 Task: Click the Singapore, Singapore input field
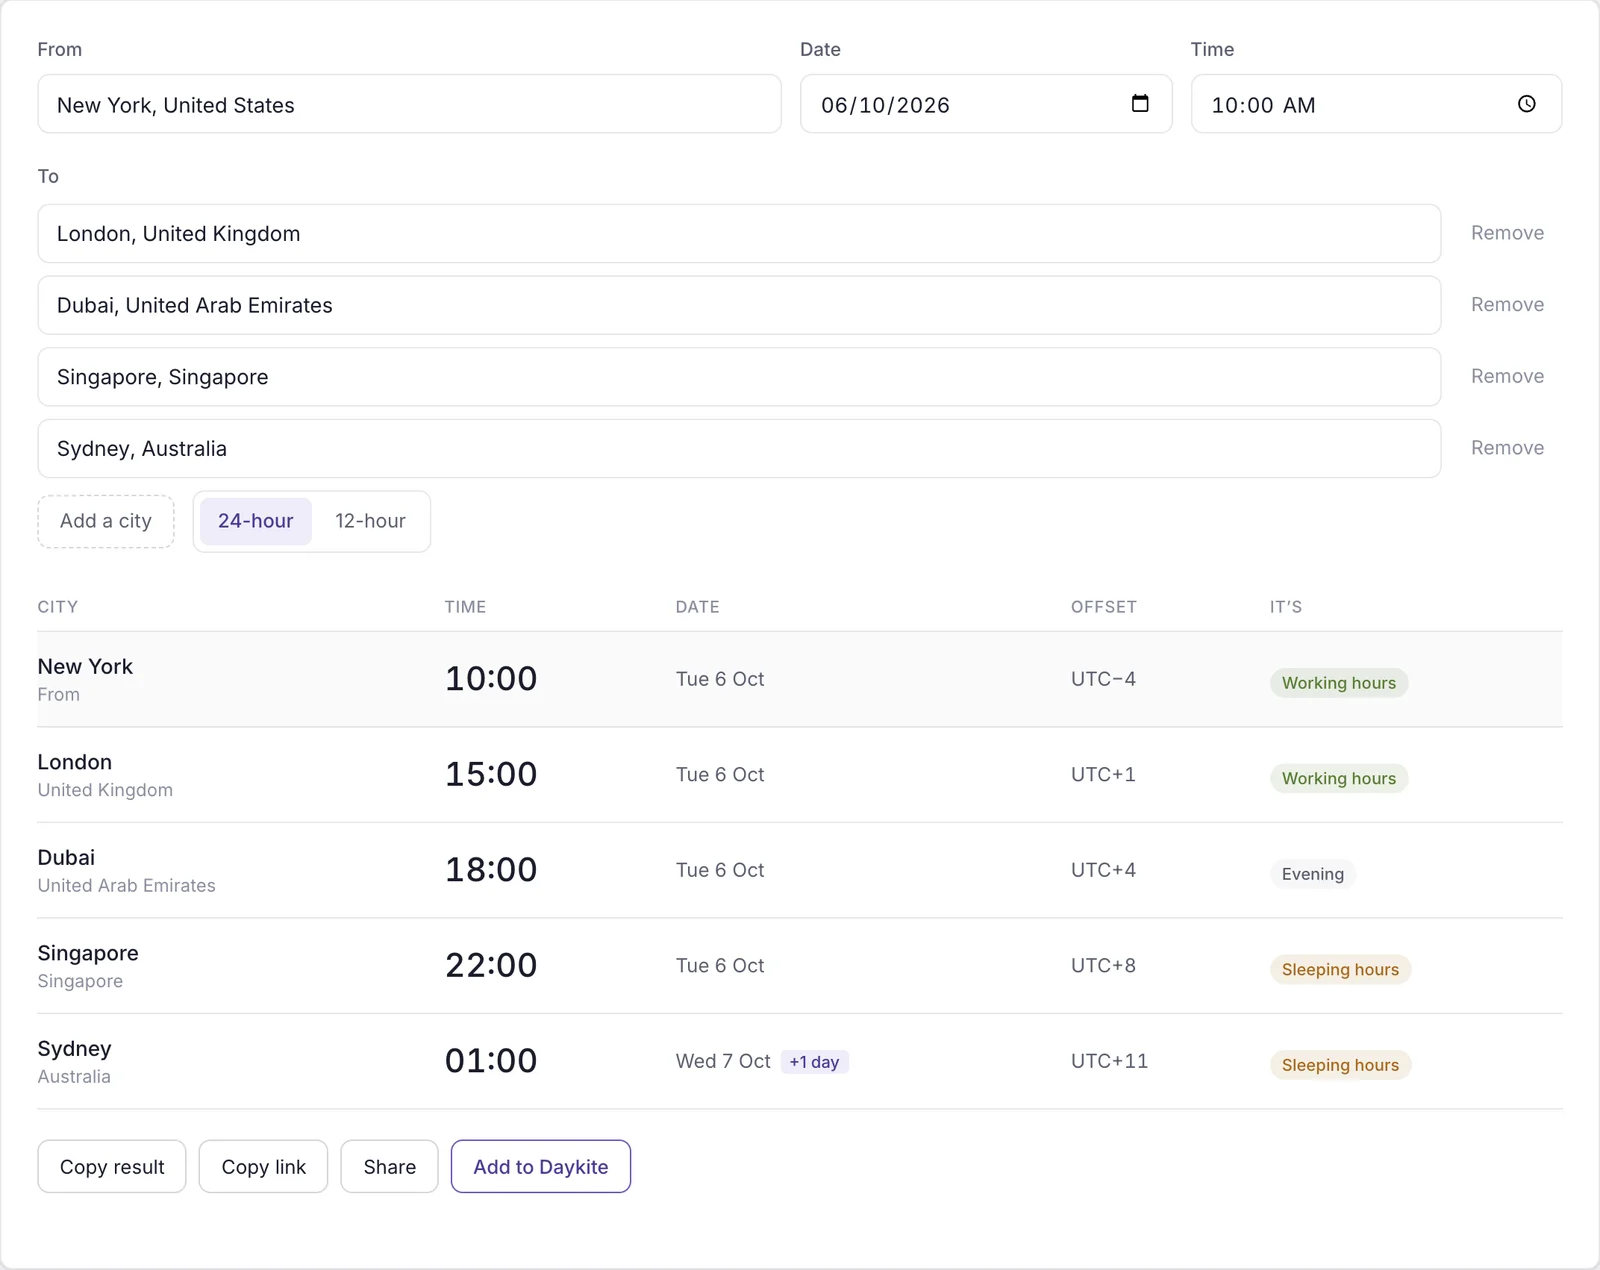pyautogui.click(x=739, y=377)
